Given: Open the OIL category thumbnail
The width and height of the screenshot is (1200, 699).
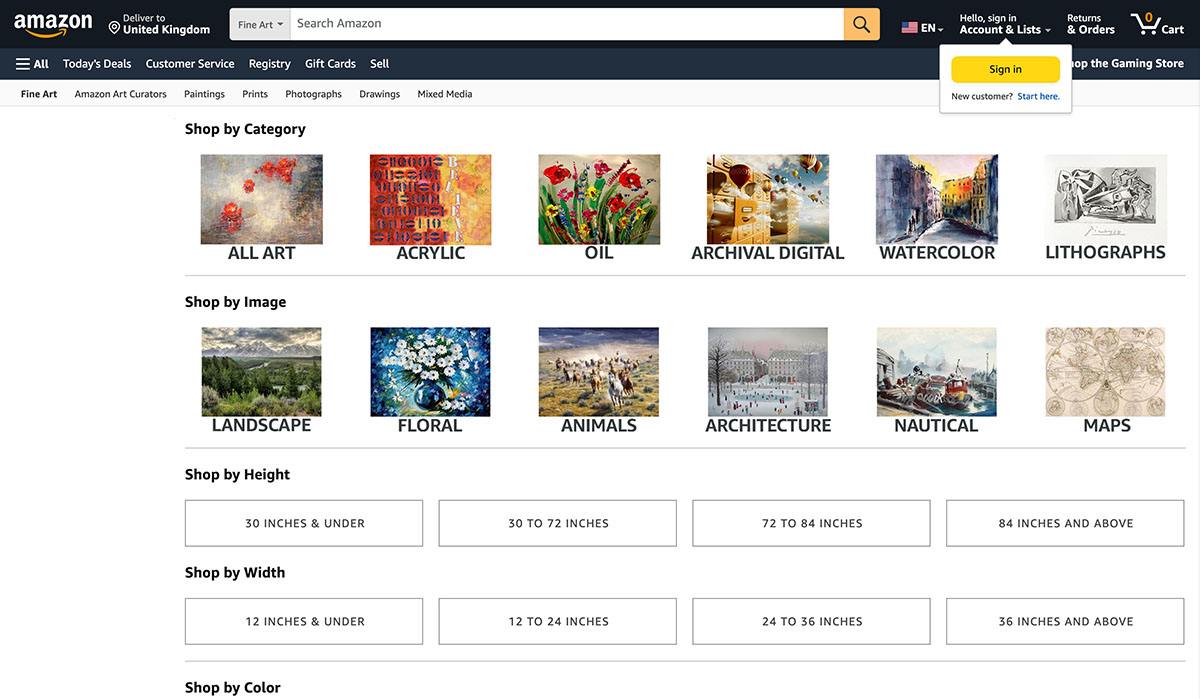Looking at the screenshot, I should [598, 198].
